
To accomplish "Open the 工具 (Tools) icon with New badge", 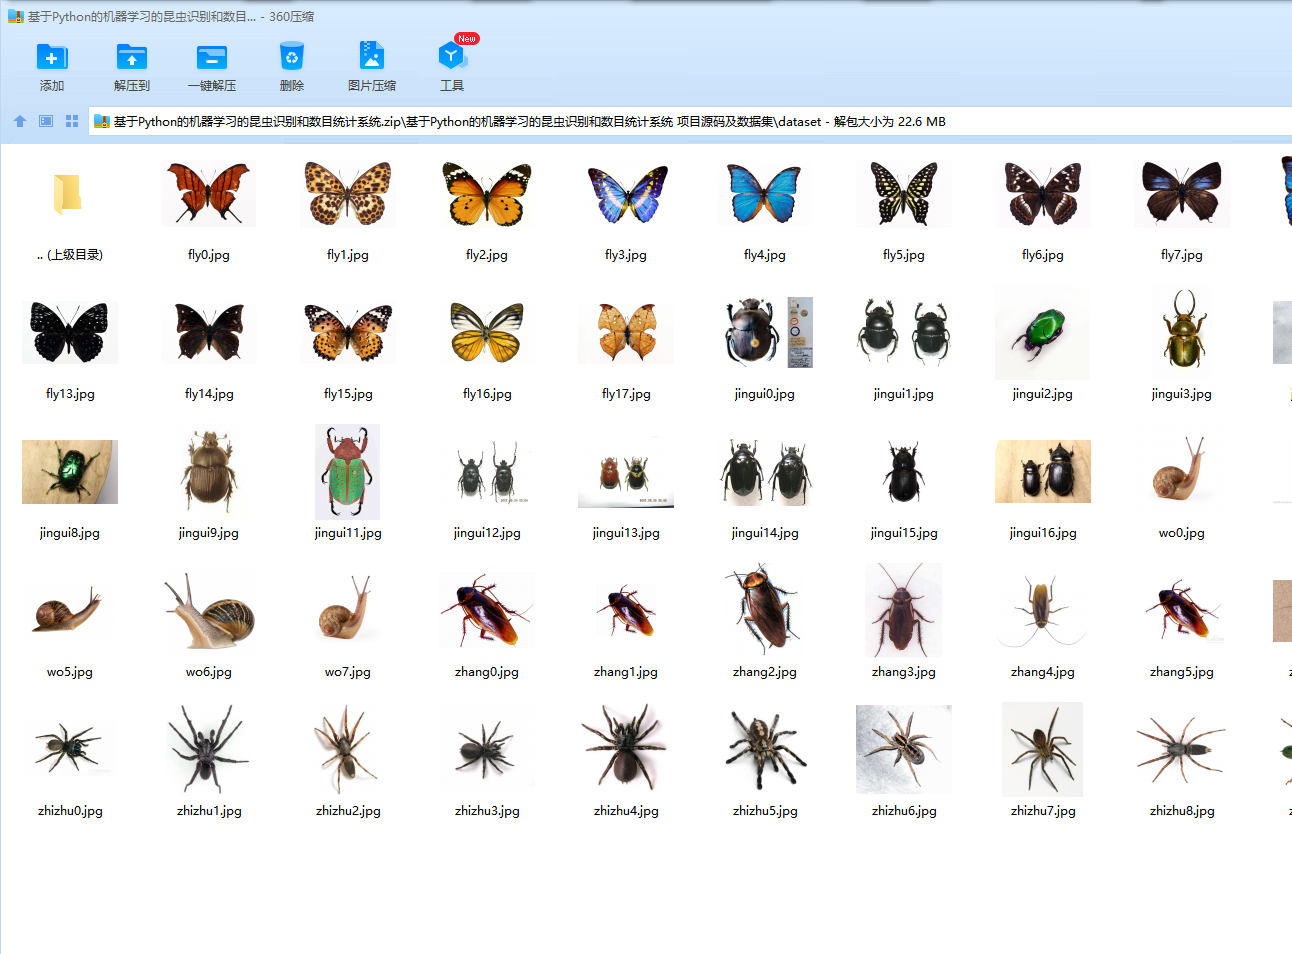I will pyautogui.click(x=452, y=55).
